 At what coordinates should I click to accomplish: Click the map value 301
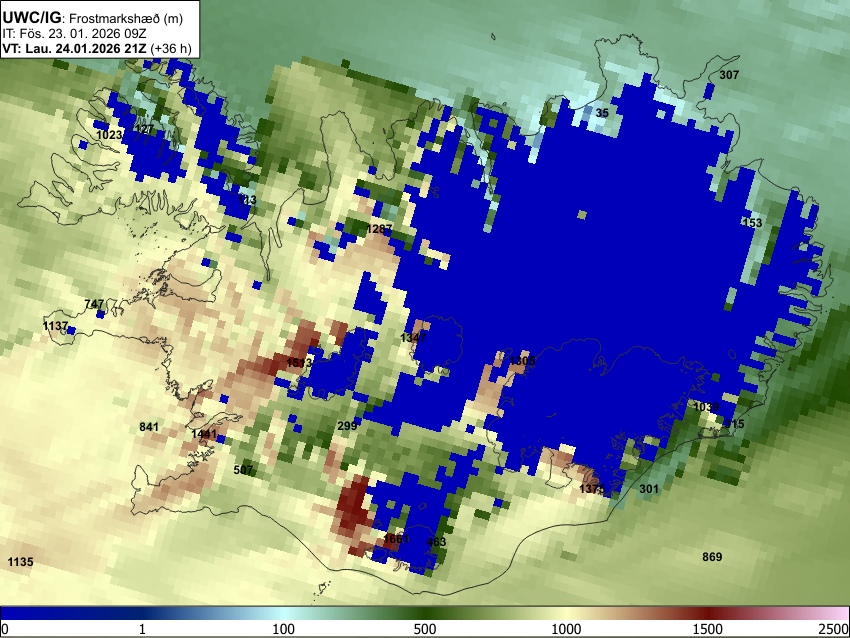649,489
